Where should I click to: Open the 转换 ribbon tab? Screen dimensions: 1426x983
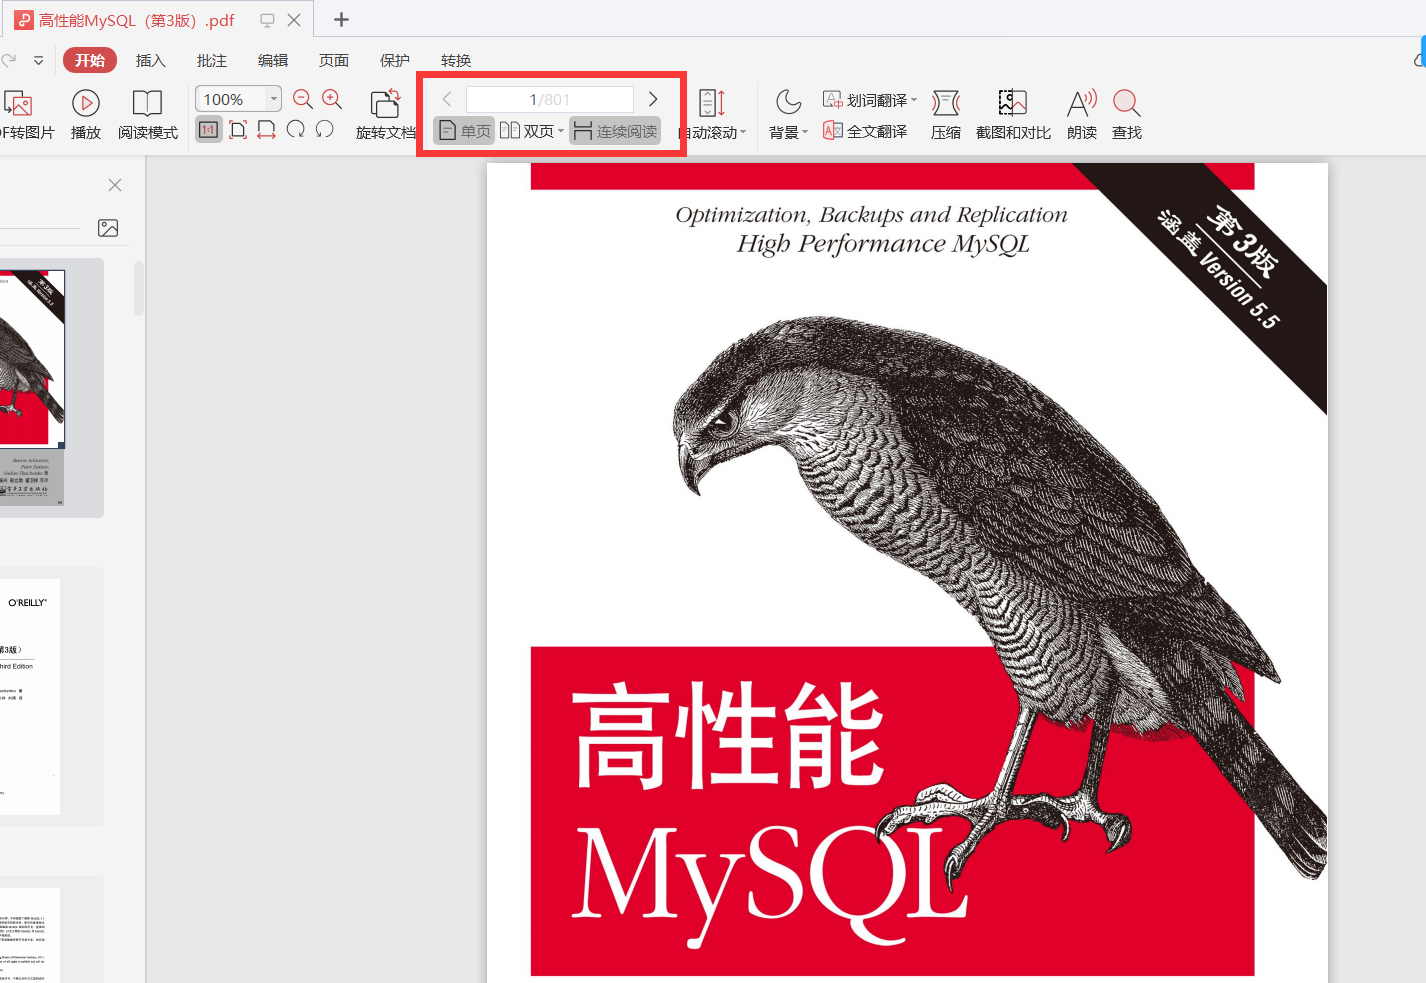456,60
